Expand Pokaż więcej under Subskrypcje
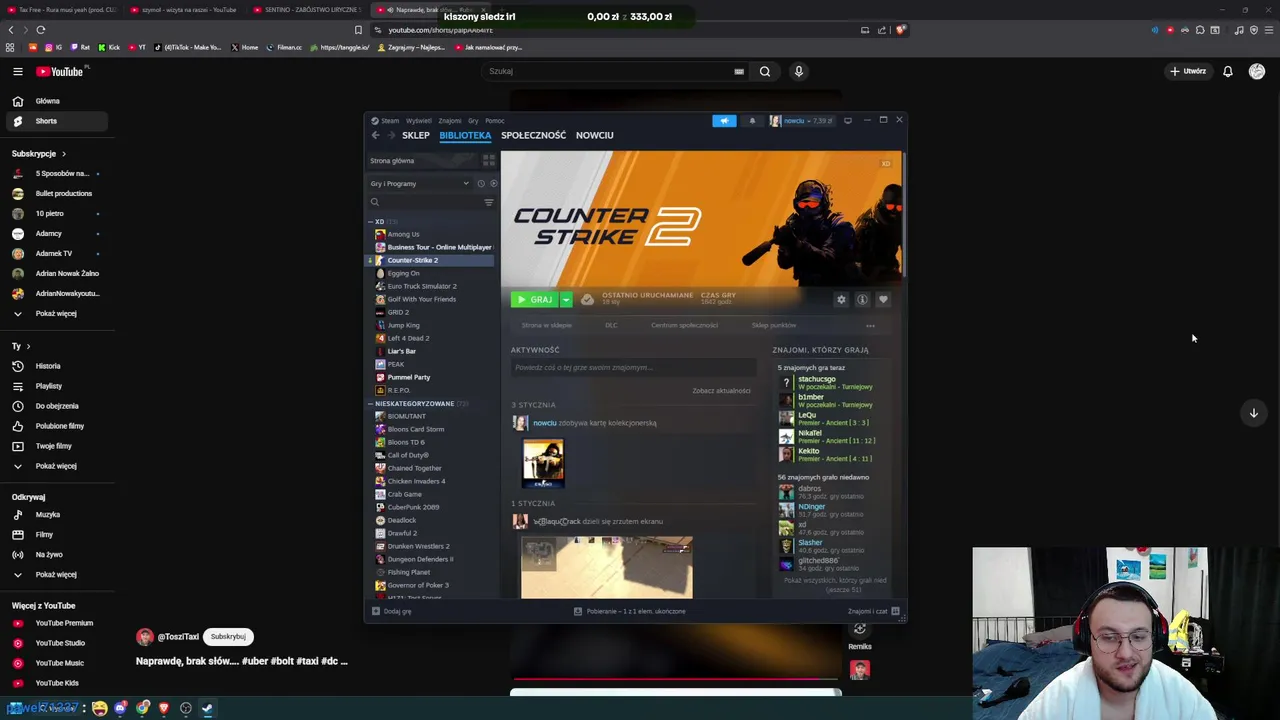The image size is (1280, 720). 54,314
